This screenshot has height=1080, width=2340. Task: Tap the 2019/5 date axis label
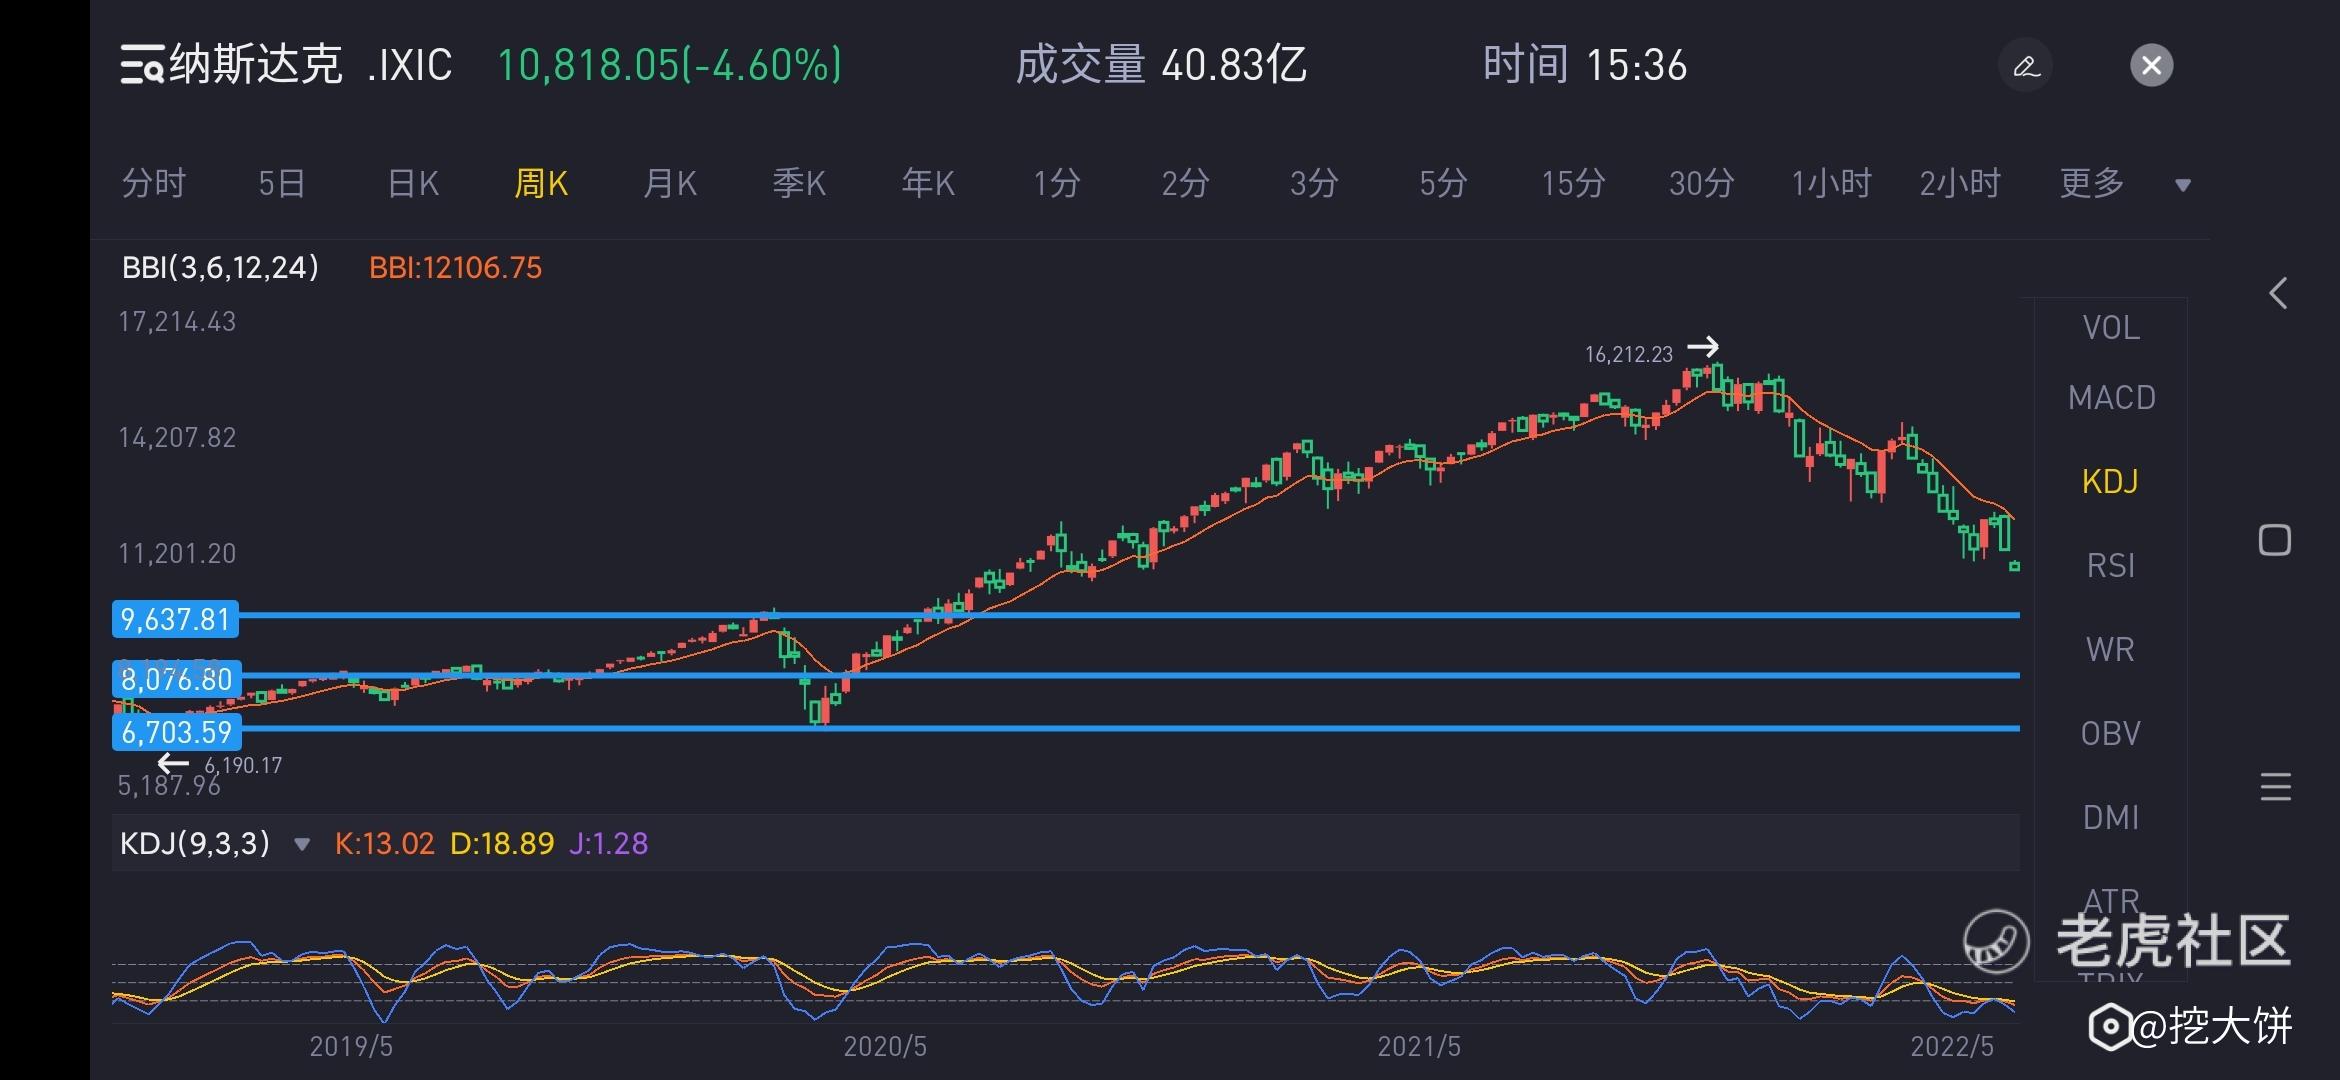point(351,1047)
